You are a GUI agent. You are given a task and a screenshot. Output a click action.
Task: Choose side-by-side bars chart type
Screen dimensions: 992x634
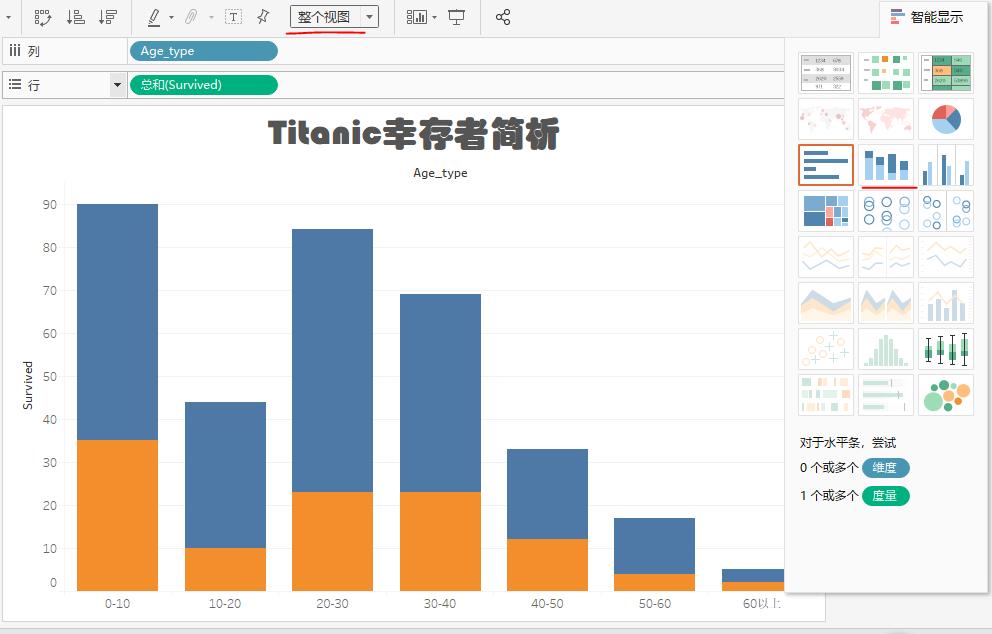pos(946,165)
